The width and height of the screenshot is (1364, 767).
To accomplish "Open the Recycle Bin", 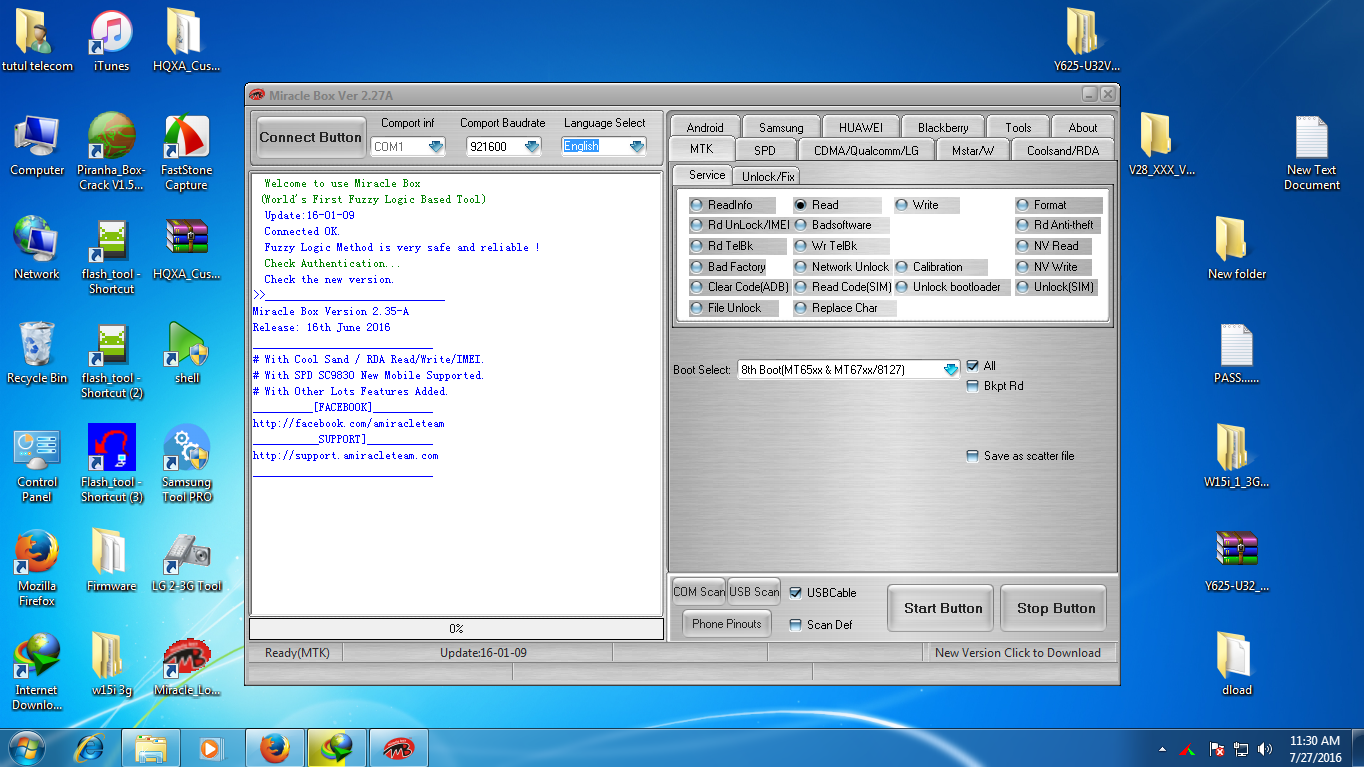I will 37,353.
